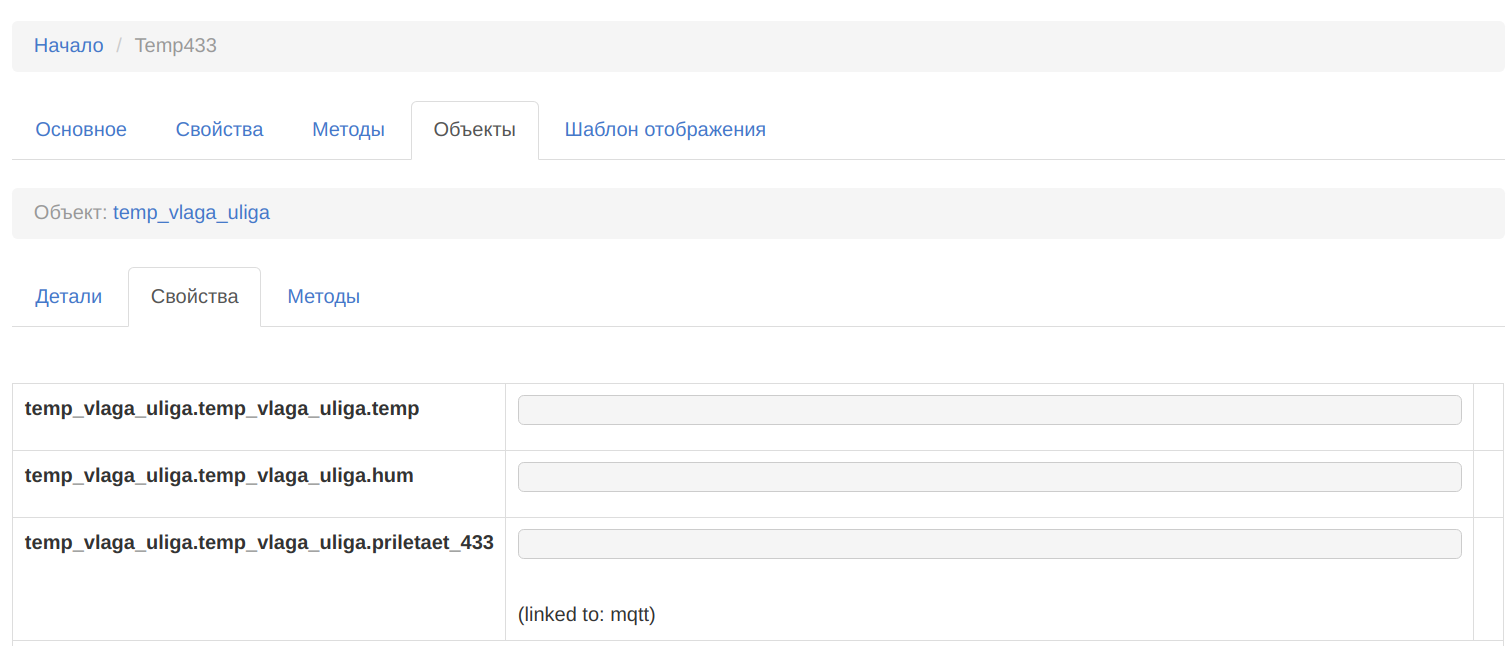Click the narrow empty cell beside temp field
Viewport: 1512px width, 646px height.
tap(1488, 416)
